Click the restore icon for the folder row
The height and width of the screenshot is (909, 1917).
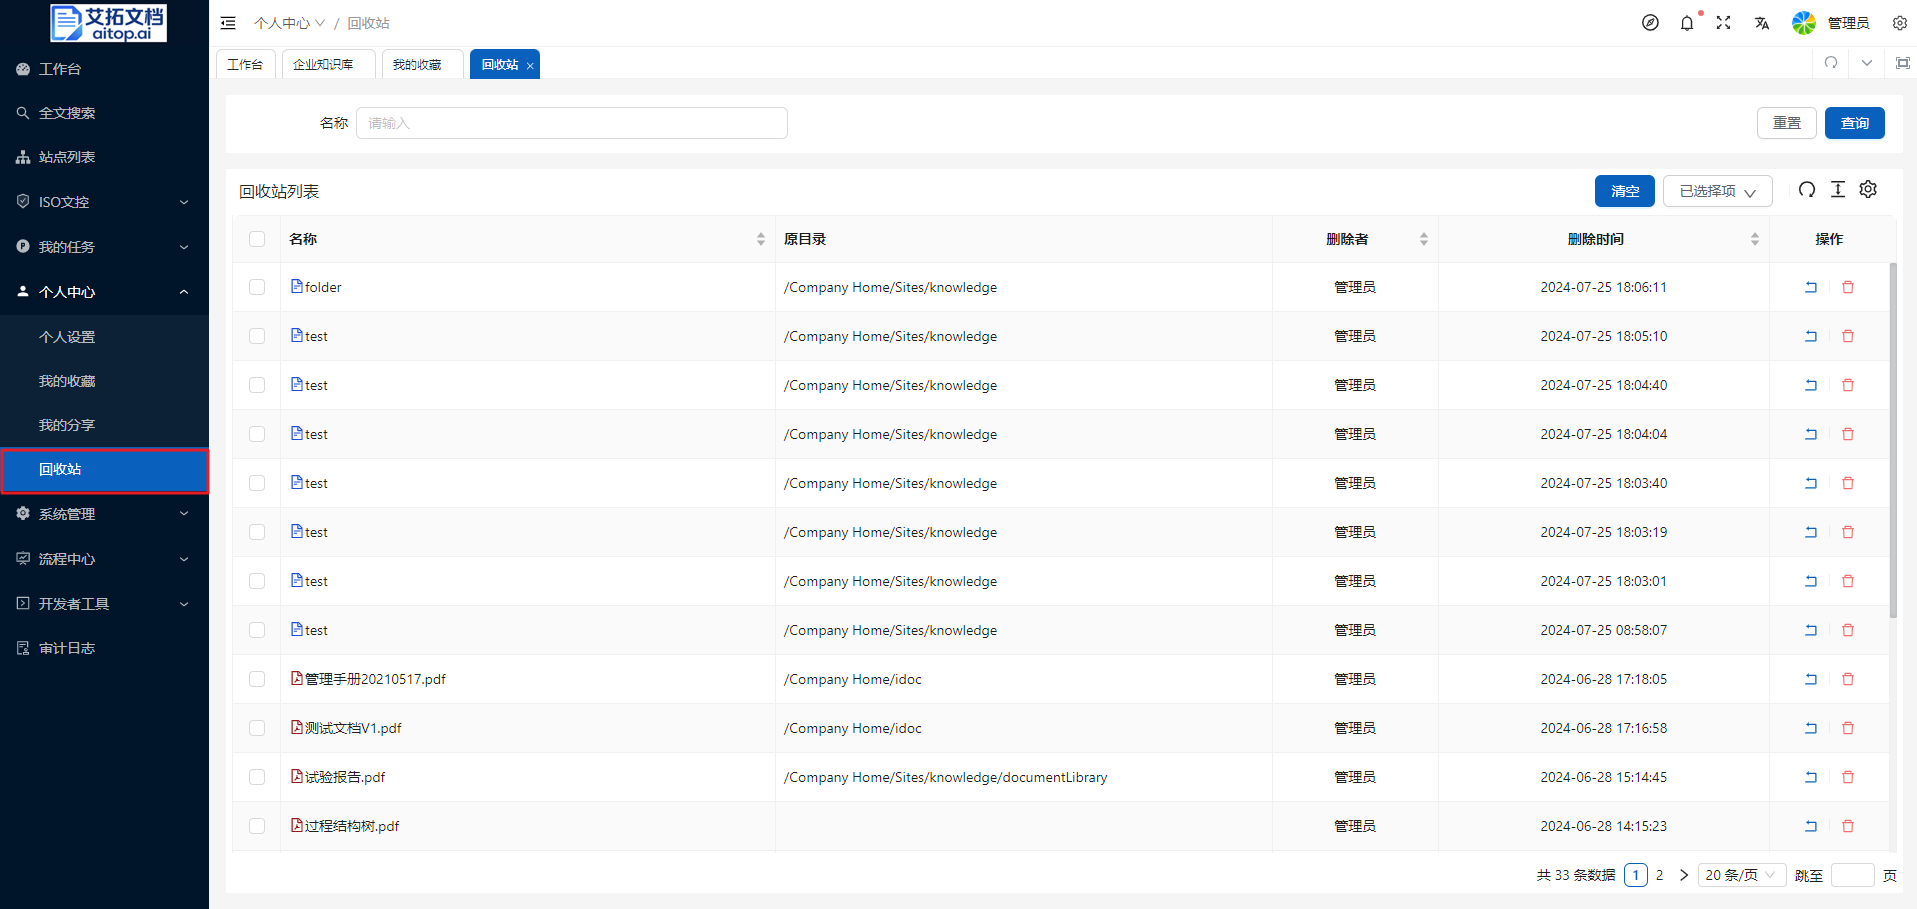[x=1810, y=287]
